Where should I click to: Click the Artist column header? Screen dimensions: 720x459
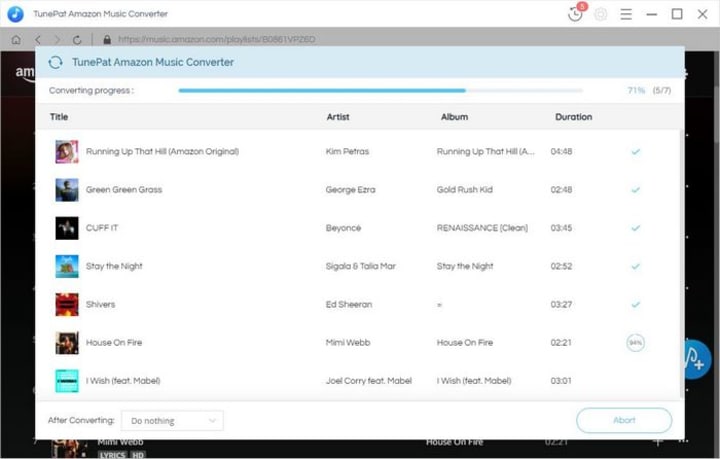[x=338, y=117]
